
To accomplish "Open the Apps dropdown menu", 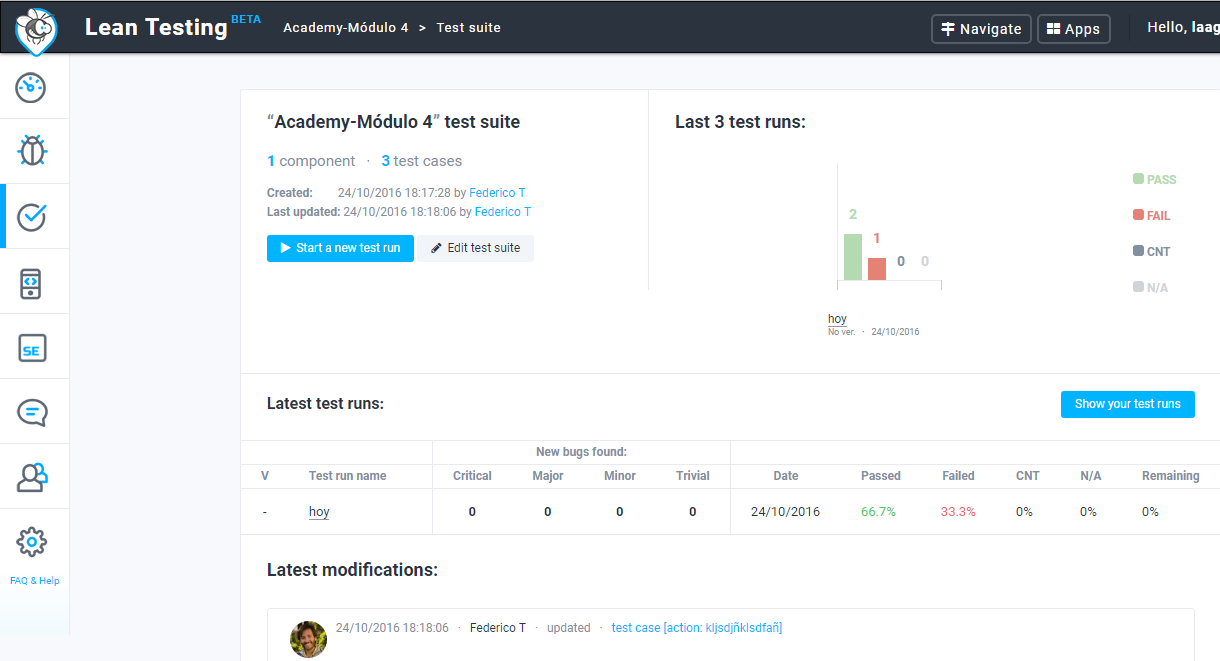I will (1073, 29).
